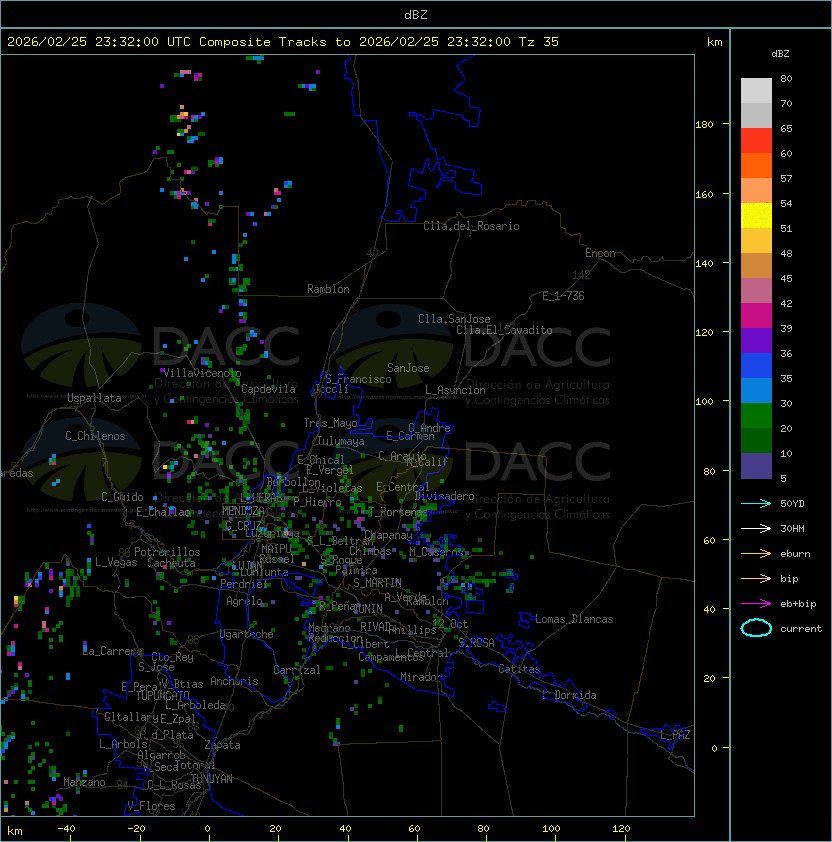Choose the gold swatch between 51 and 48

756,241
